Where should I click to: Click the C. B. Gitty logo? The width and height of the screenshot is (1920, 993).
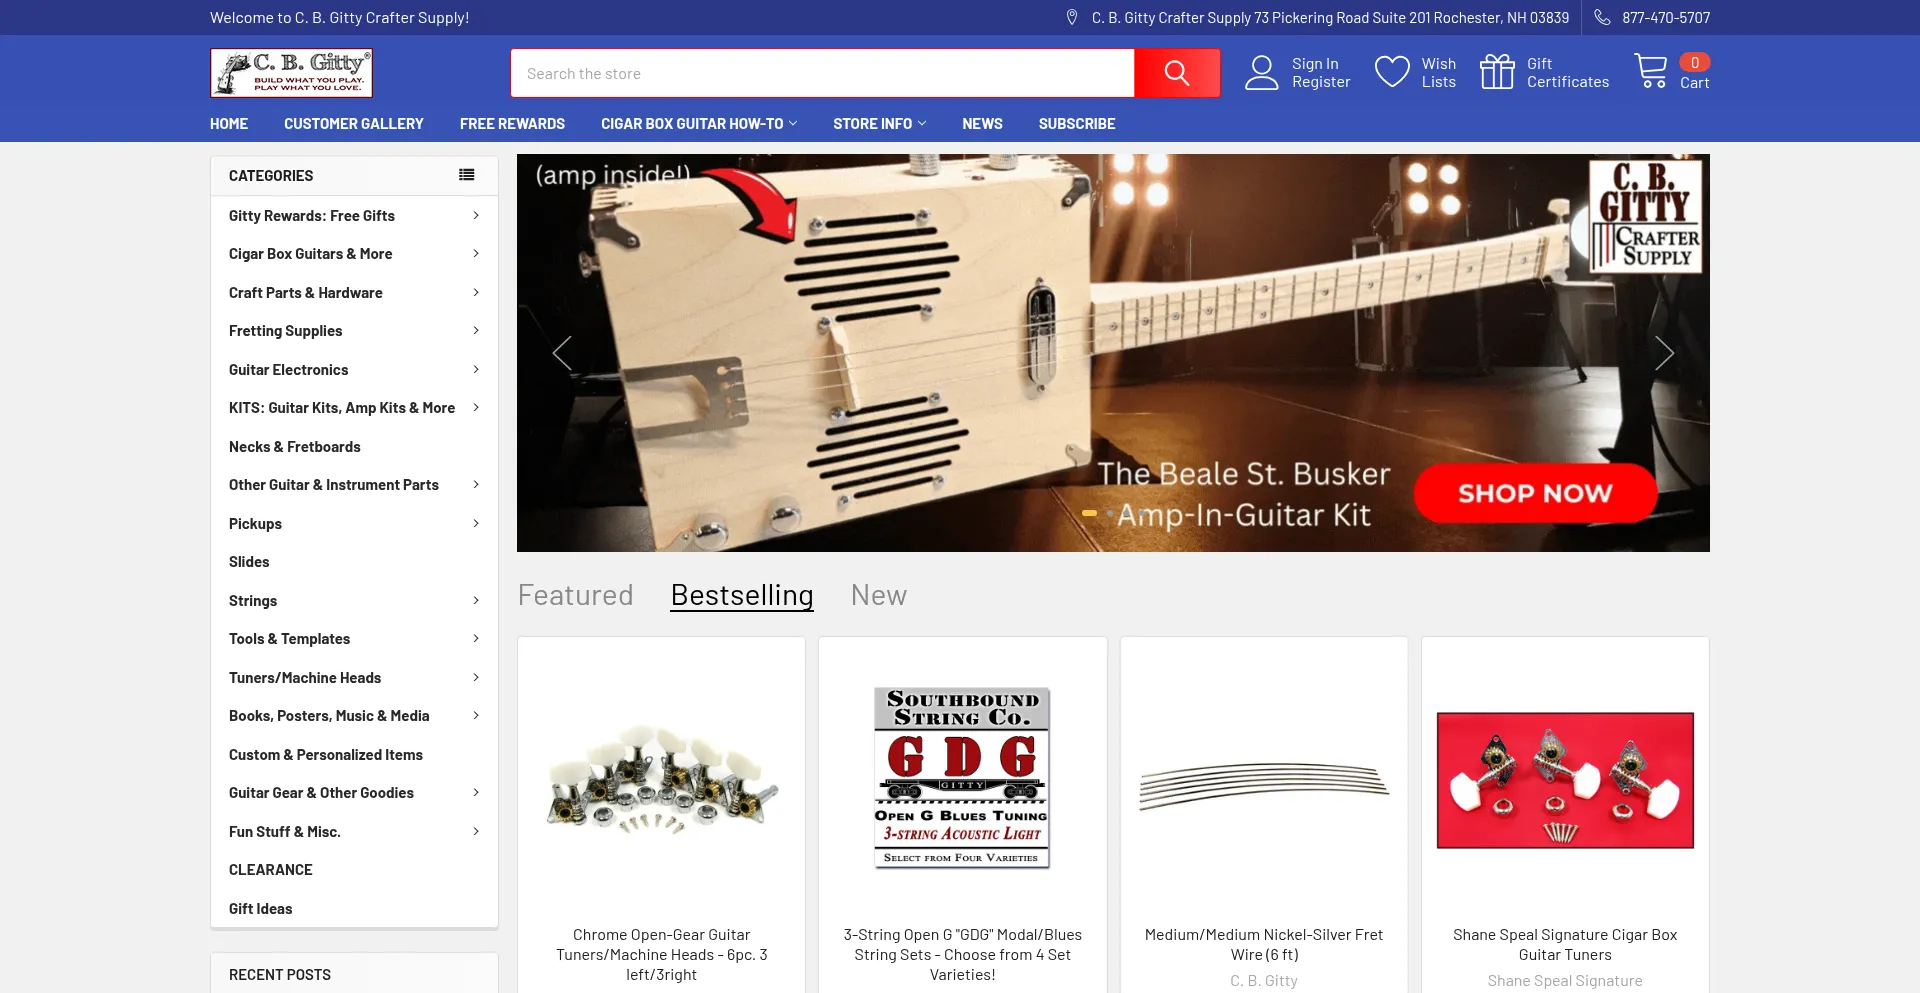coord(291,73)
